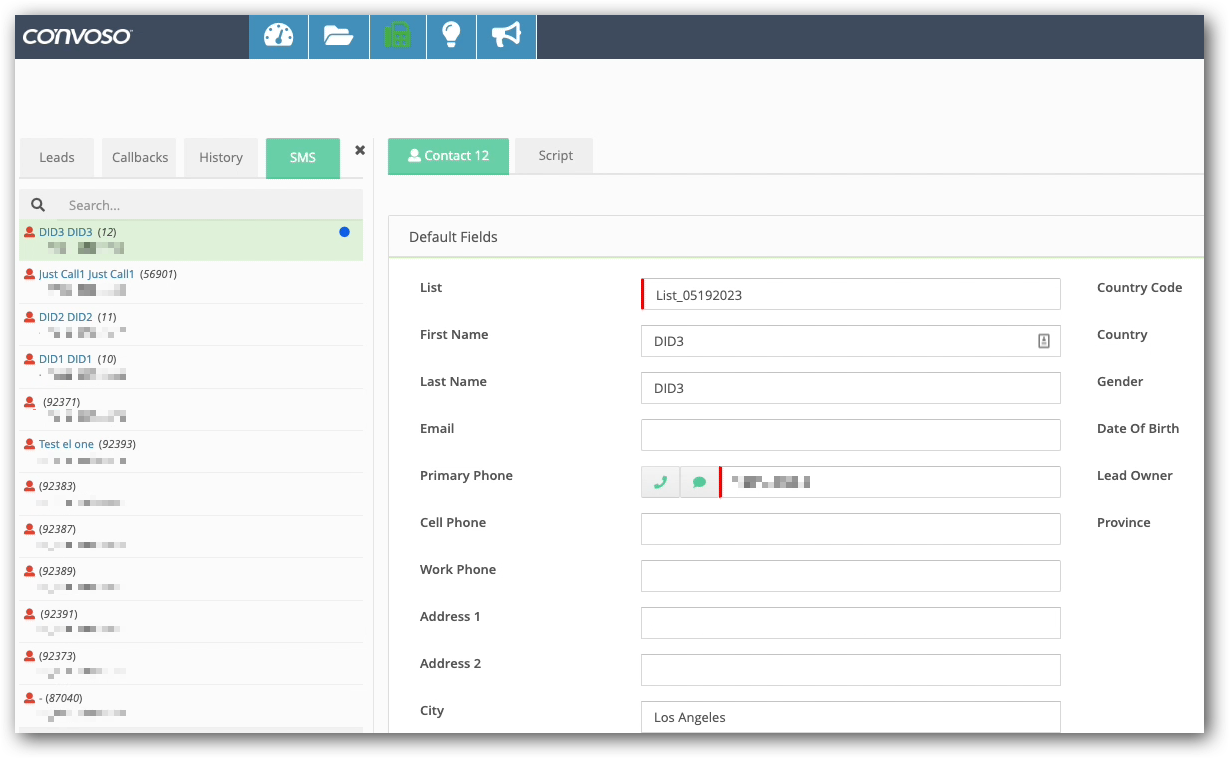Click the lightbulb icon in the navbar
This screenshot has width=1229, height=758.
[x=451, y=35]
